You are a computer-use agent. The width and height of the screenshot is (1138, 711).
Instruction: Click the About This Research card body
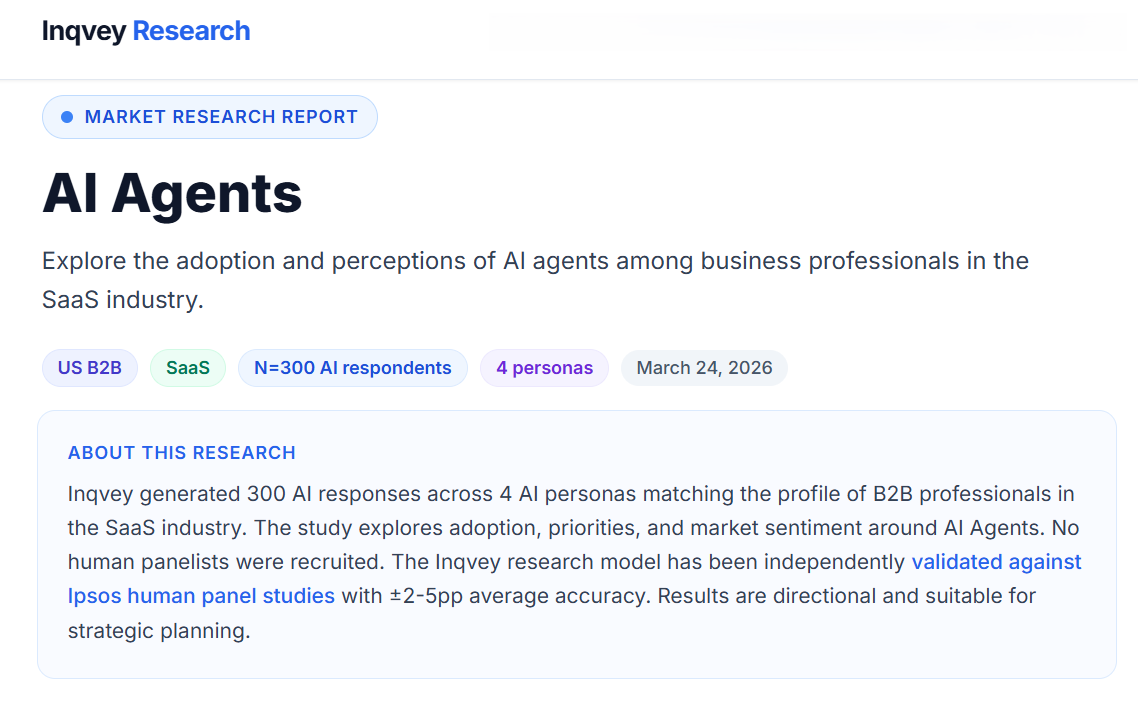click(577, 545)
